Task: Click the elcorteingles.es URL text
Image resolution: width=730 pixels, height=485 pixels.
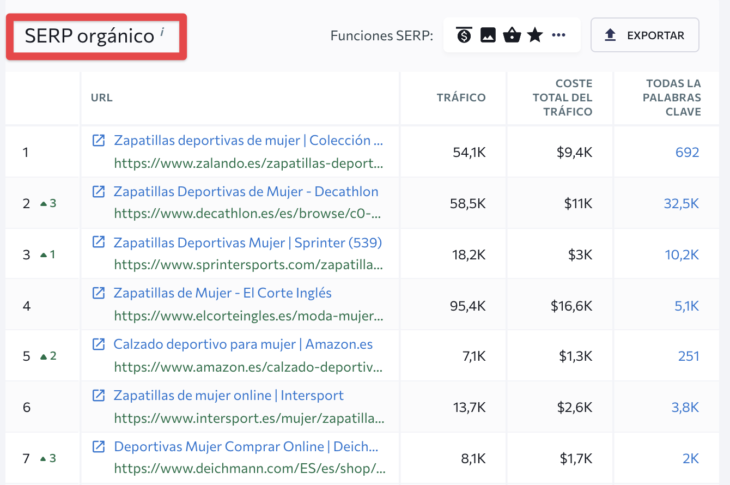Action: [249, 316]
